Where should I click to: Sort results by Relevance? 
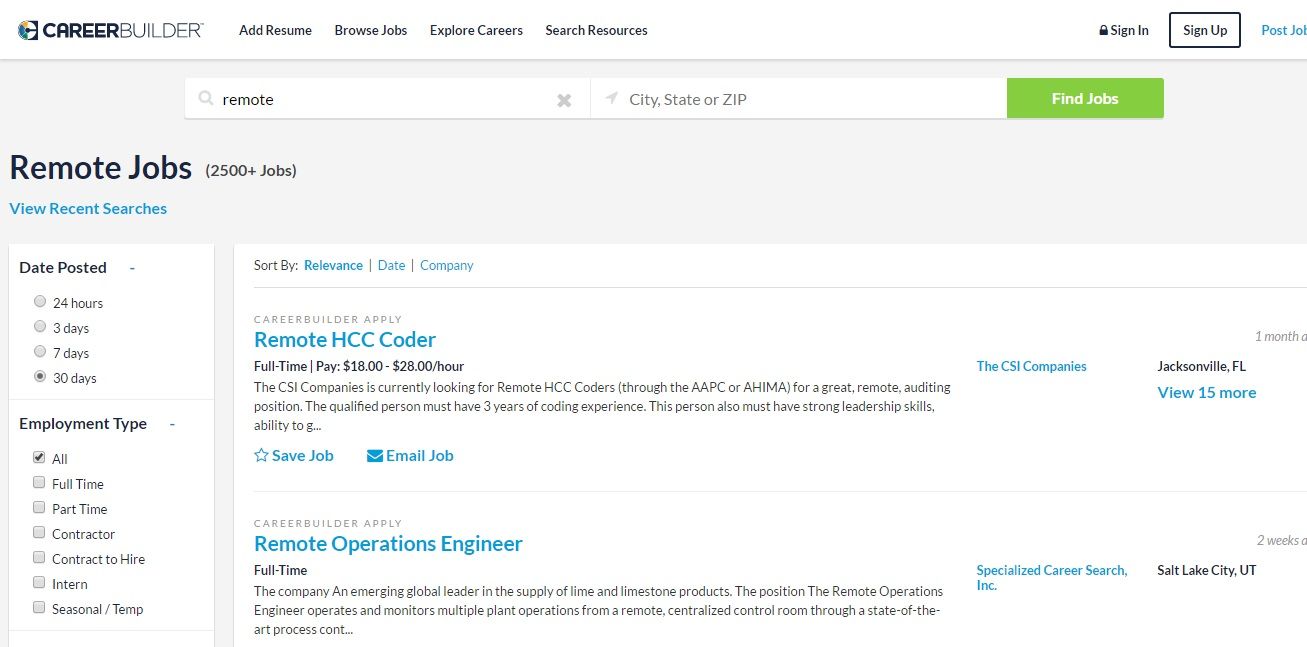[x=333, y=265]
